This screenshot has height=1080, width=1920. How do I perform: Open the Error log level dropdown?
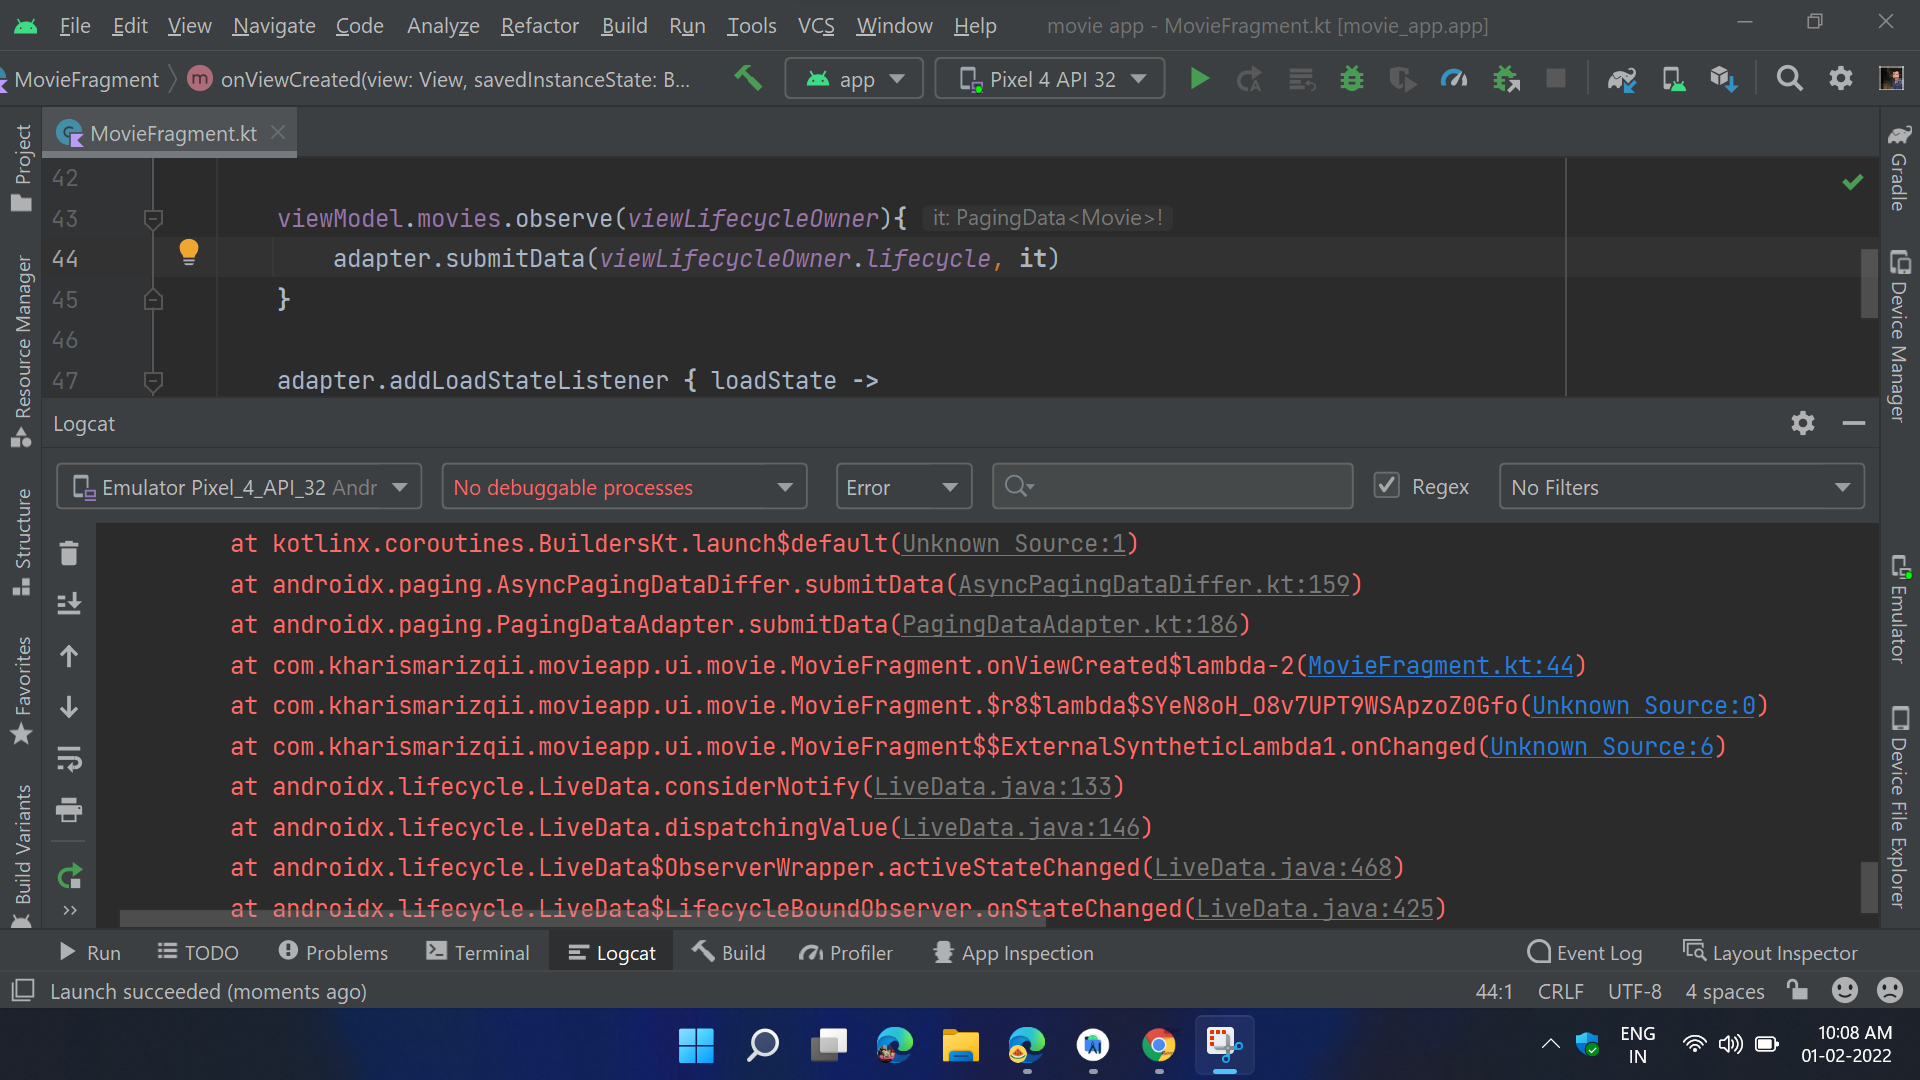point(903,487)
